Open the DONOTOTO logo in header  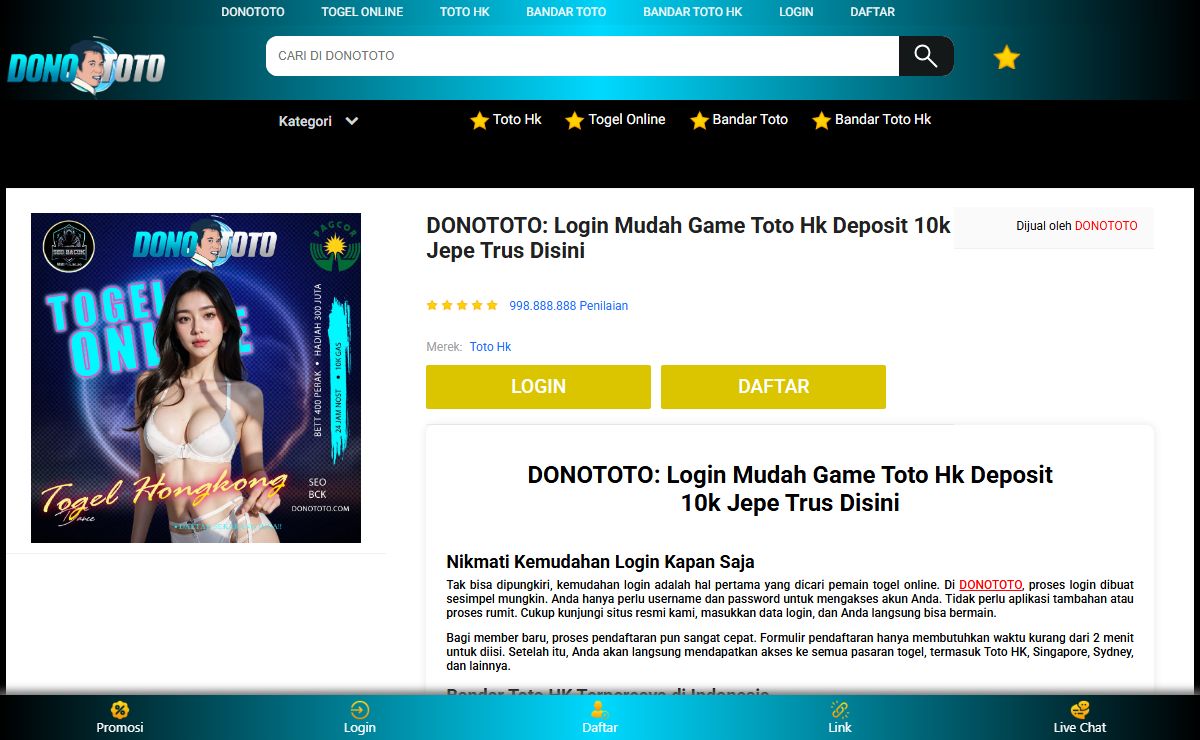tap(86, 67)
